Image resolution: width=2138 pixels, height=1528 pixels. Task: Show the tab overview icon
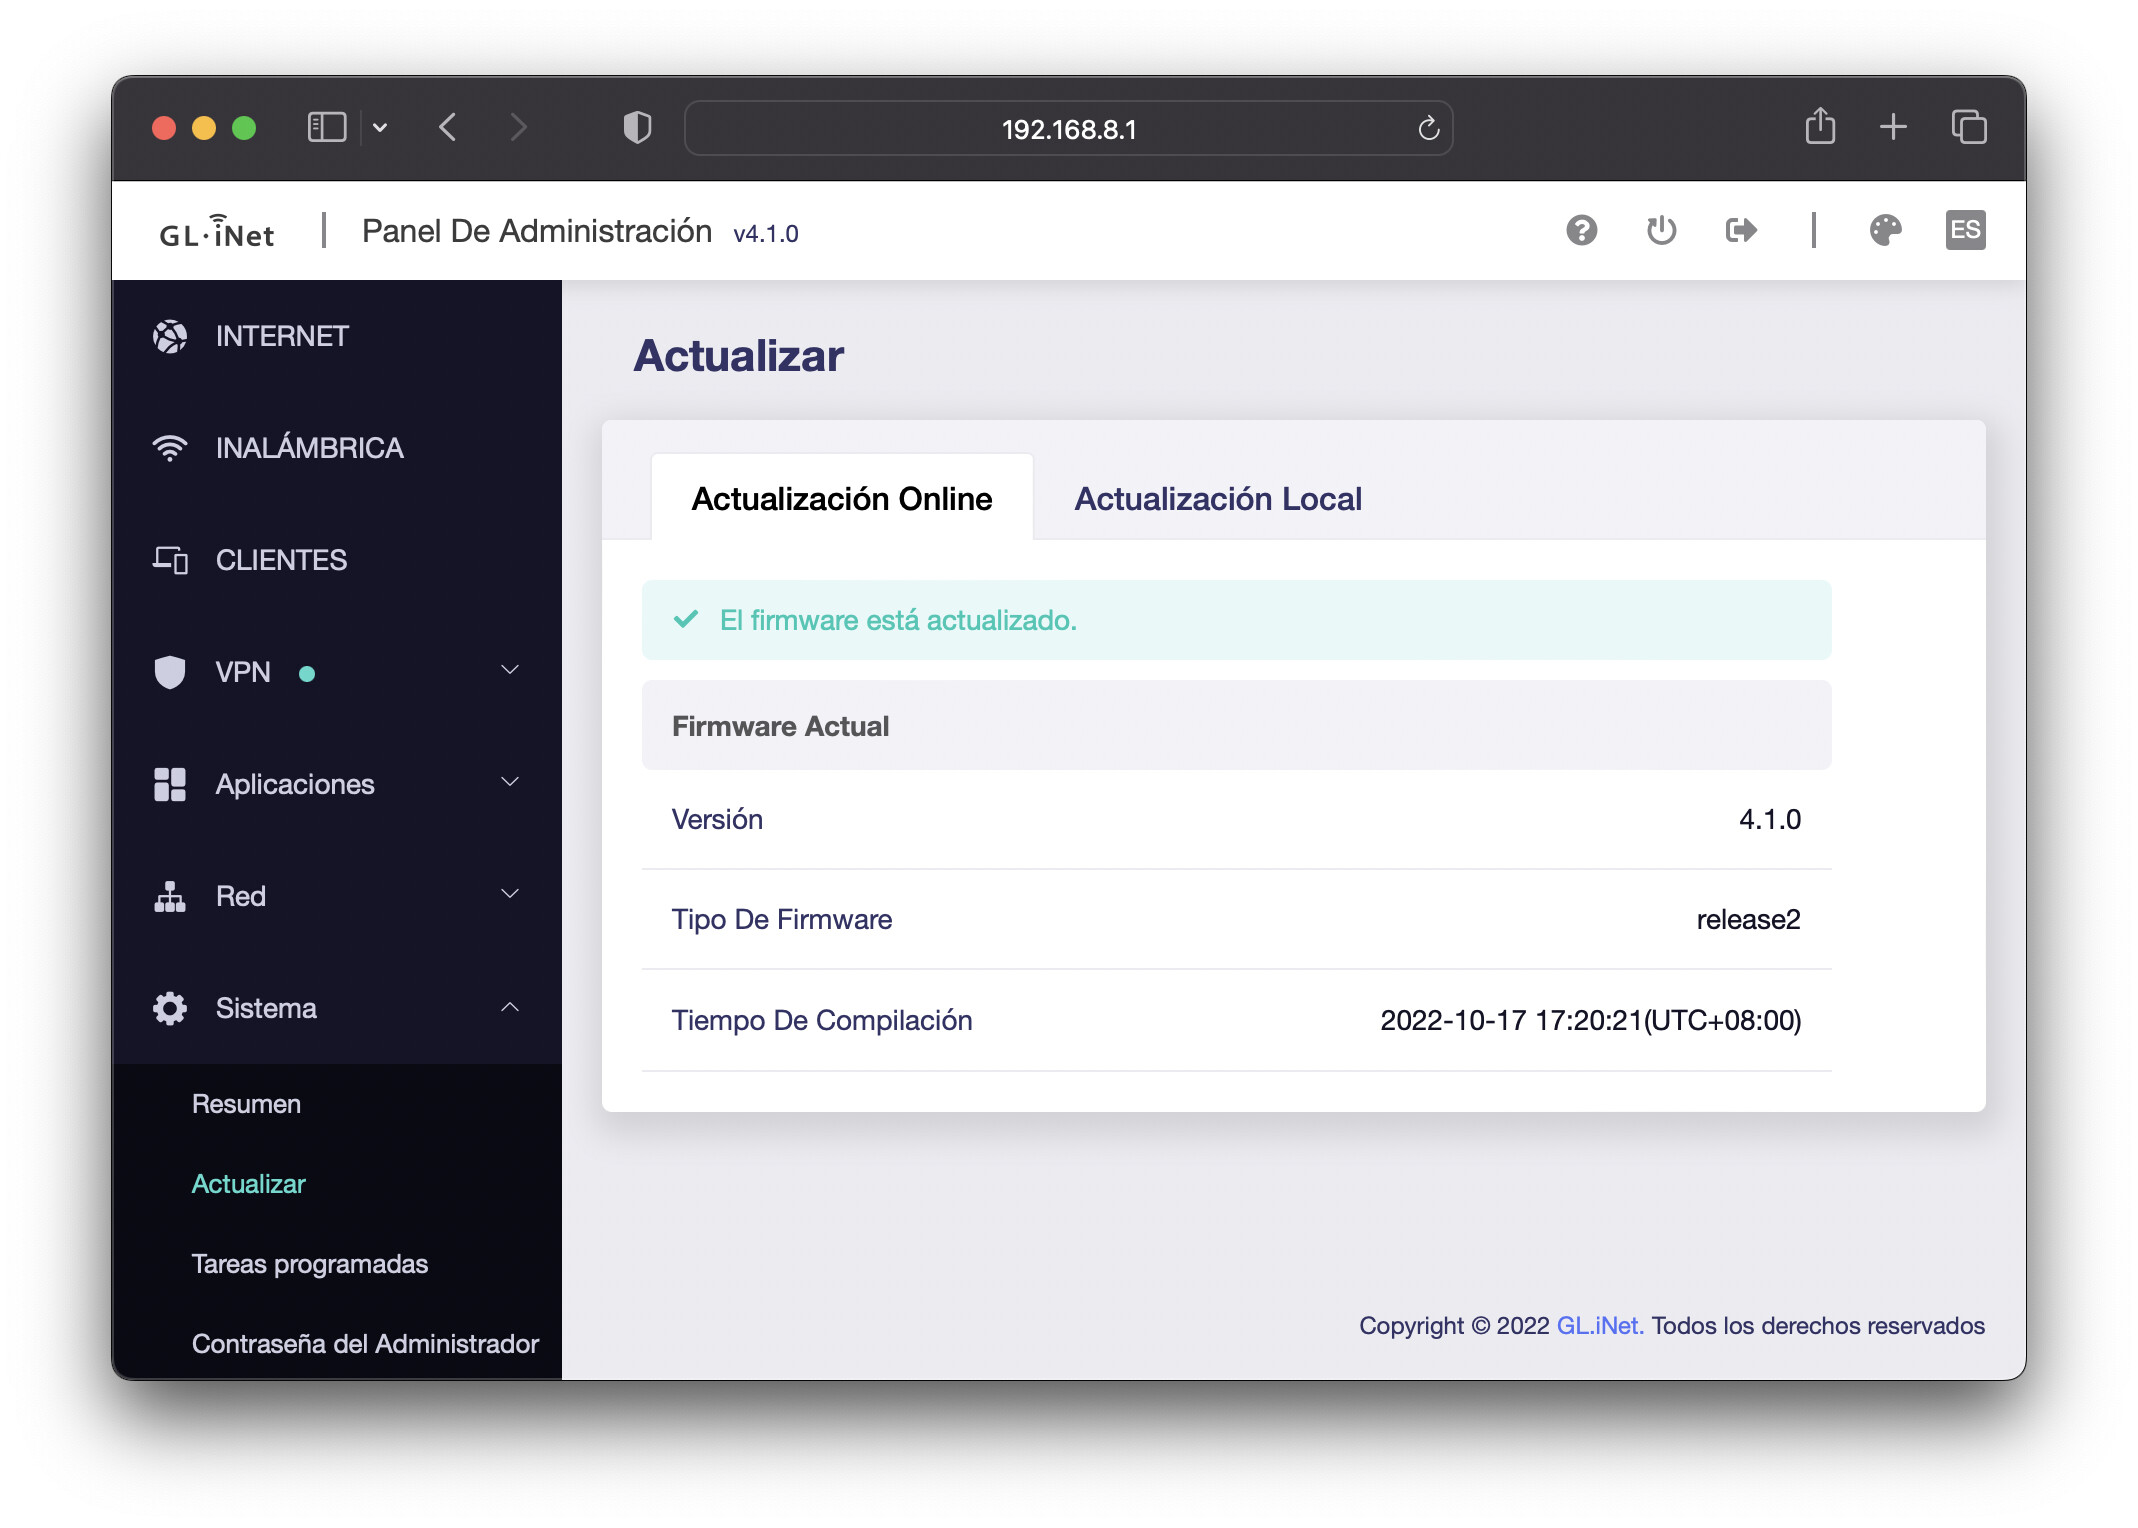click(x=1969, y=127)
